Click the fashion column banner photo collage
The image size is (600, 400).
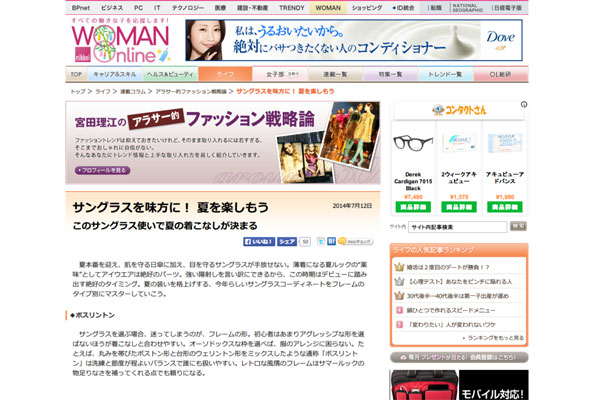328,142
